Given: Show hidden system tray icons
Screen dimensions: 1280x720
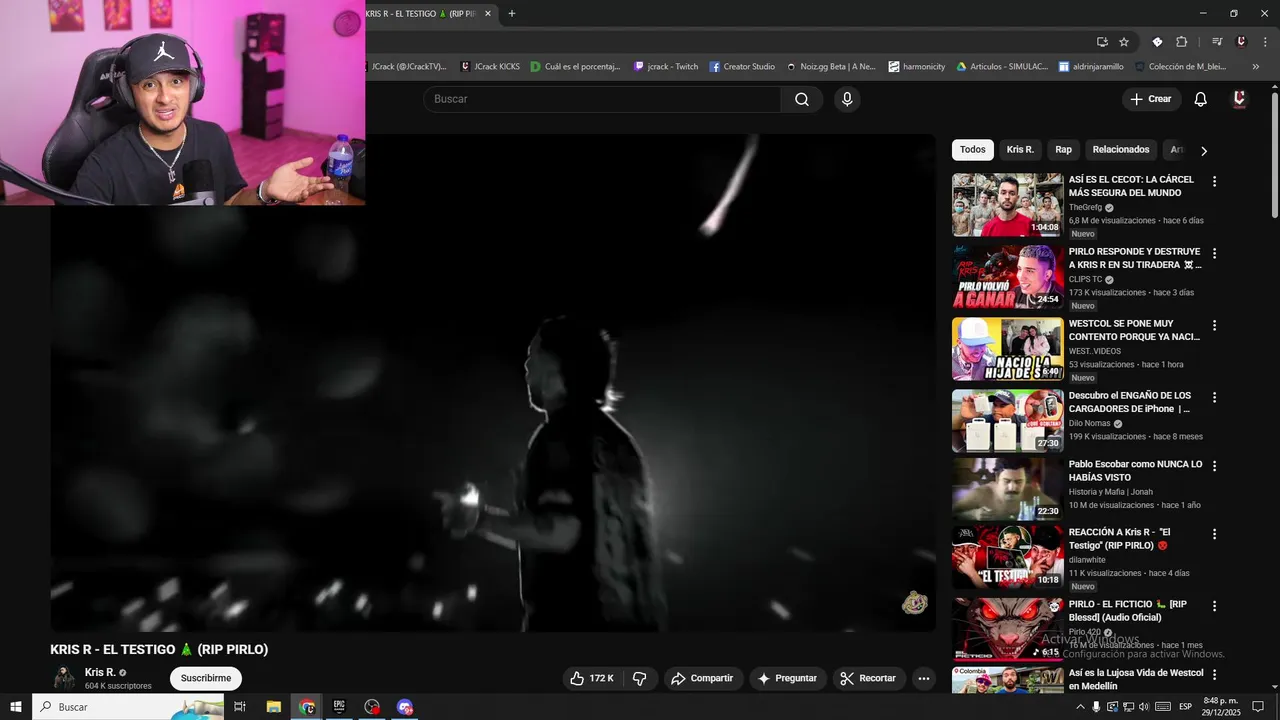Looking at the screenshot, I should click(x=1080, y=707).
